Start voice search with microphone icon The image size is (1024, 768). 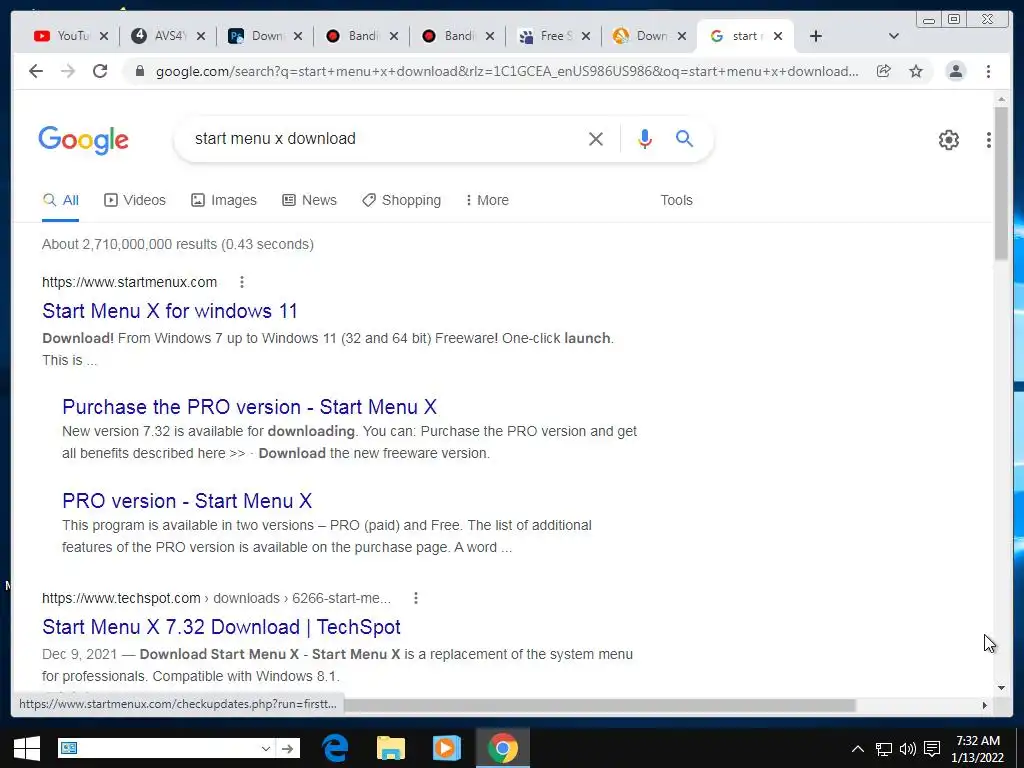tap(645, 138)
